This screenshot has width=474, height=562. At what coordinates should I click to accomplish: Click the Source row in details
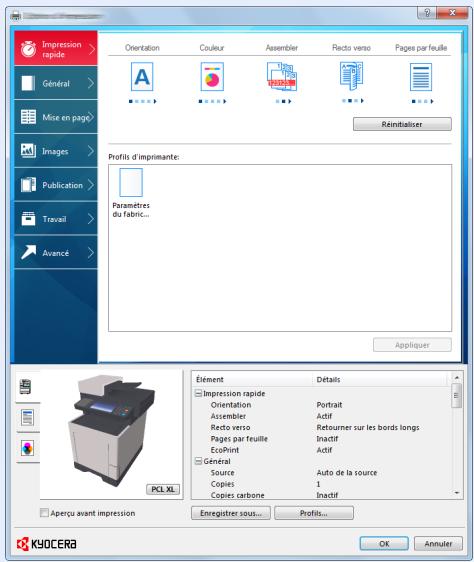pyautogui.click(x=321, y=472)
